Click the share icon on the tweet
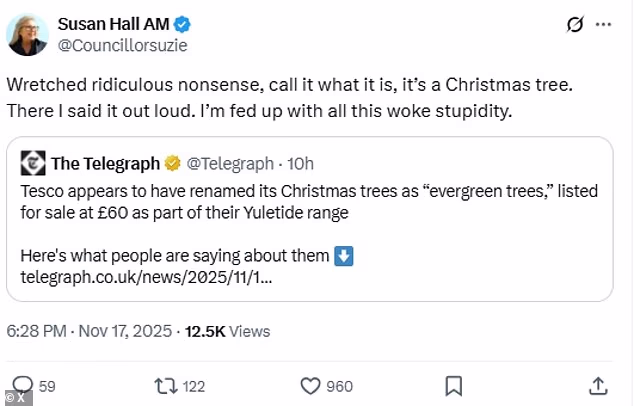 click(597, 385)
